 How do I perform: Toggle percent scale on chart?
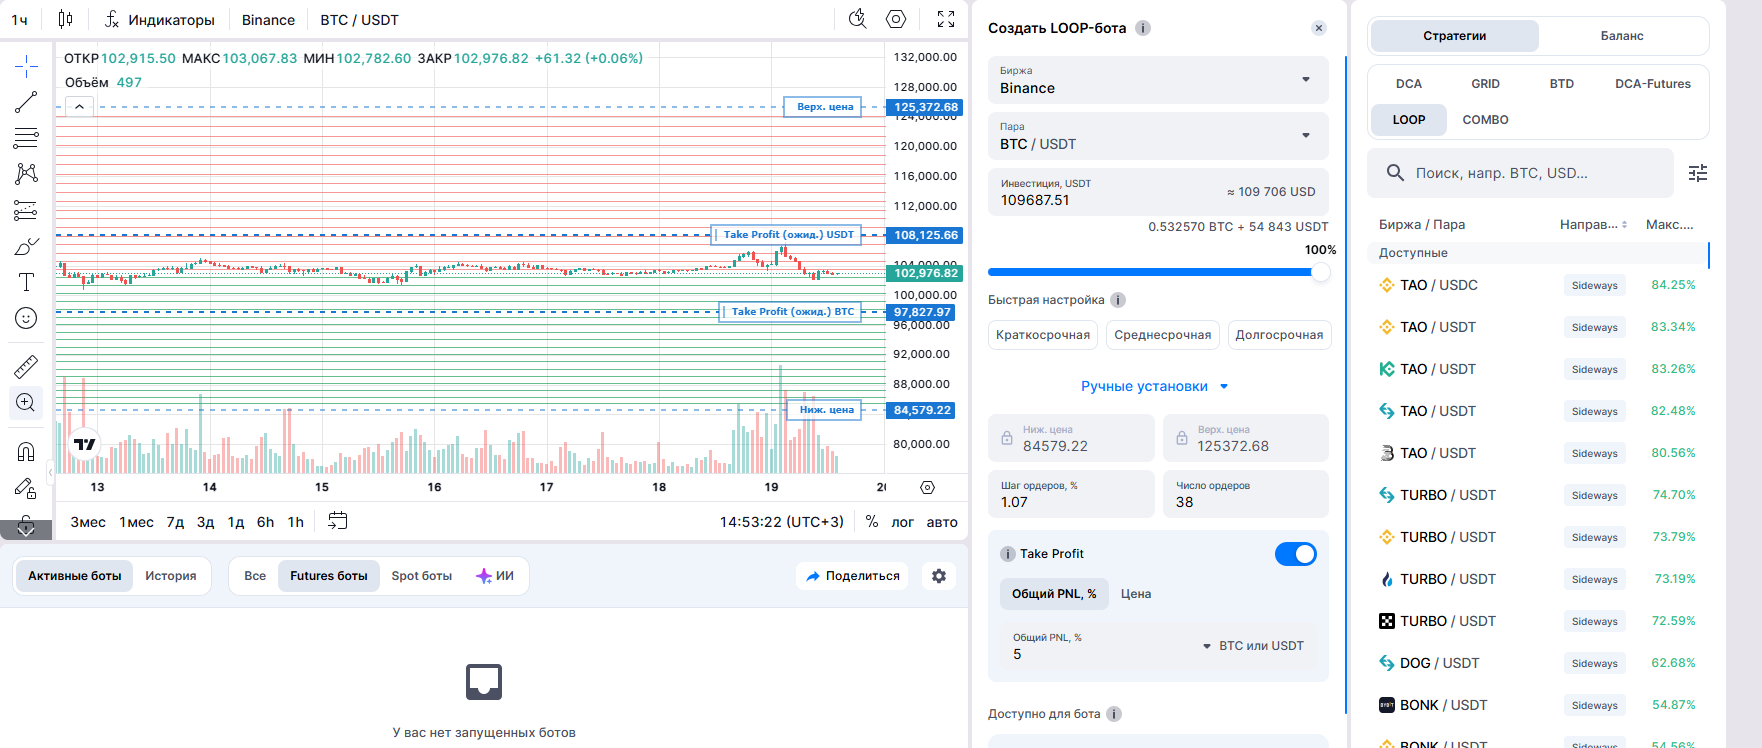[872, 522]
